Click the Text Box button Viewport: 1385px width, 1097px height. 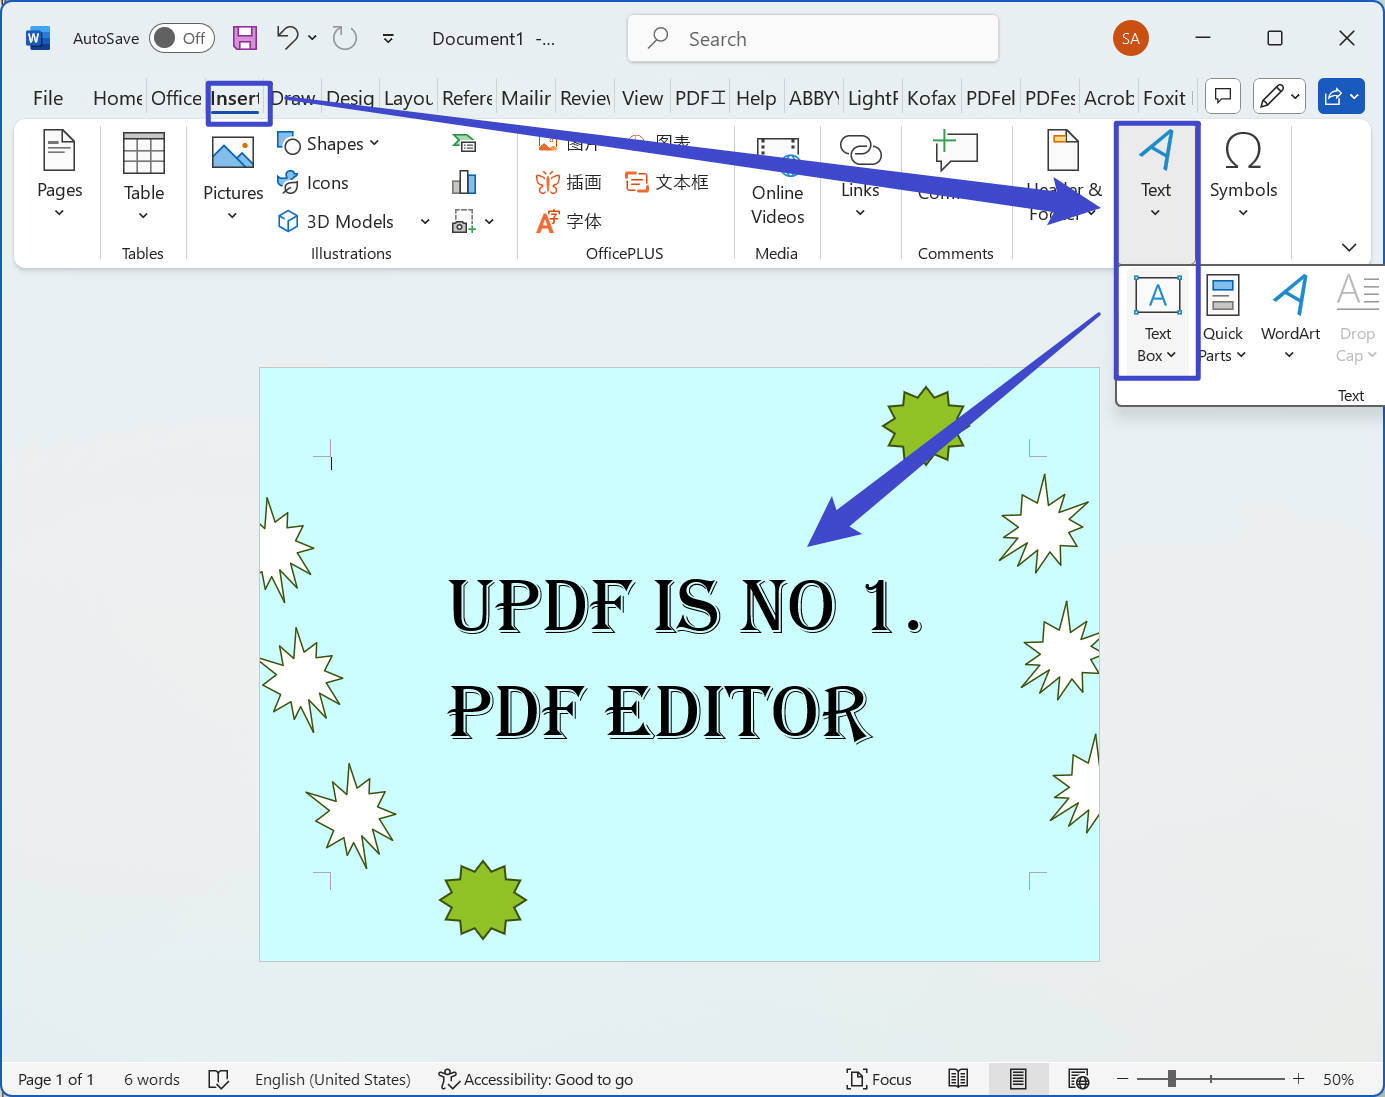pos(1157,319)
